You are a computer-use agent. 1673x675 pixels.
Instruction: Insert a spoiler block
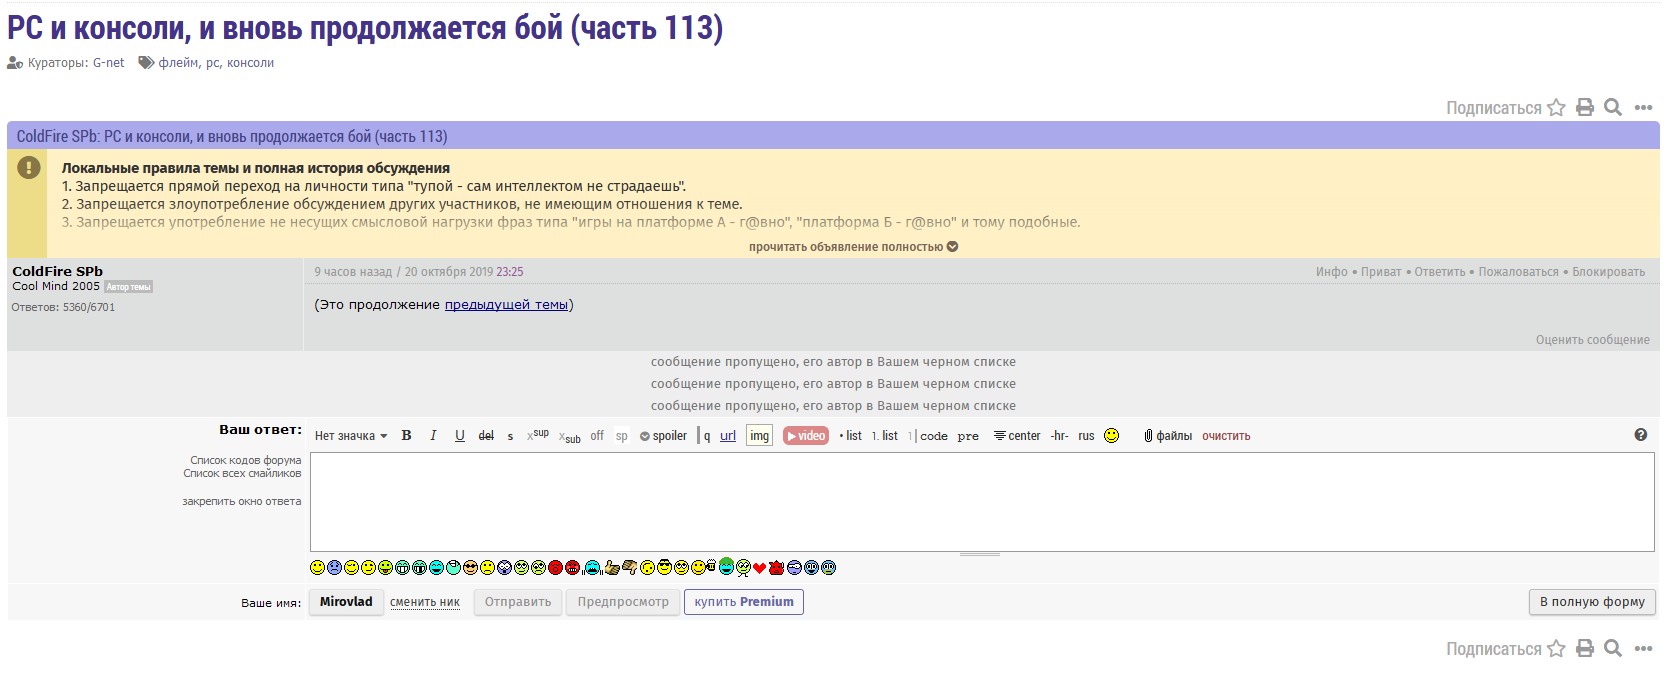663,436
